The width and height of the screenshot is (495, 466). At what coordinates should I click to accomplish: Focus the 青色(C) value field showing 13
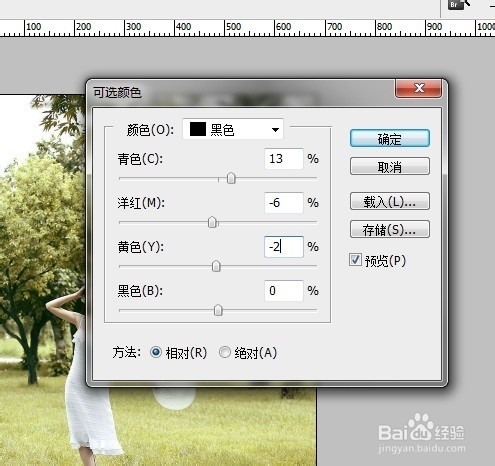coord(284,159)
